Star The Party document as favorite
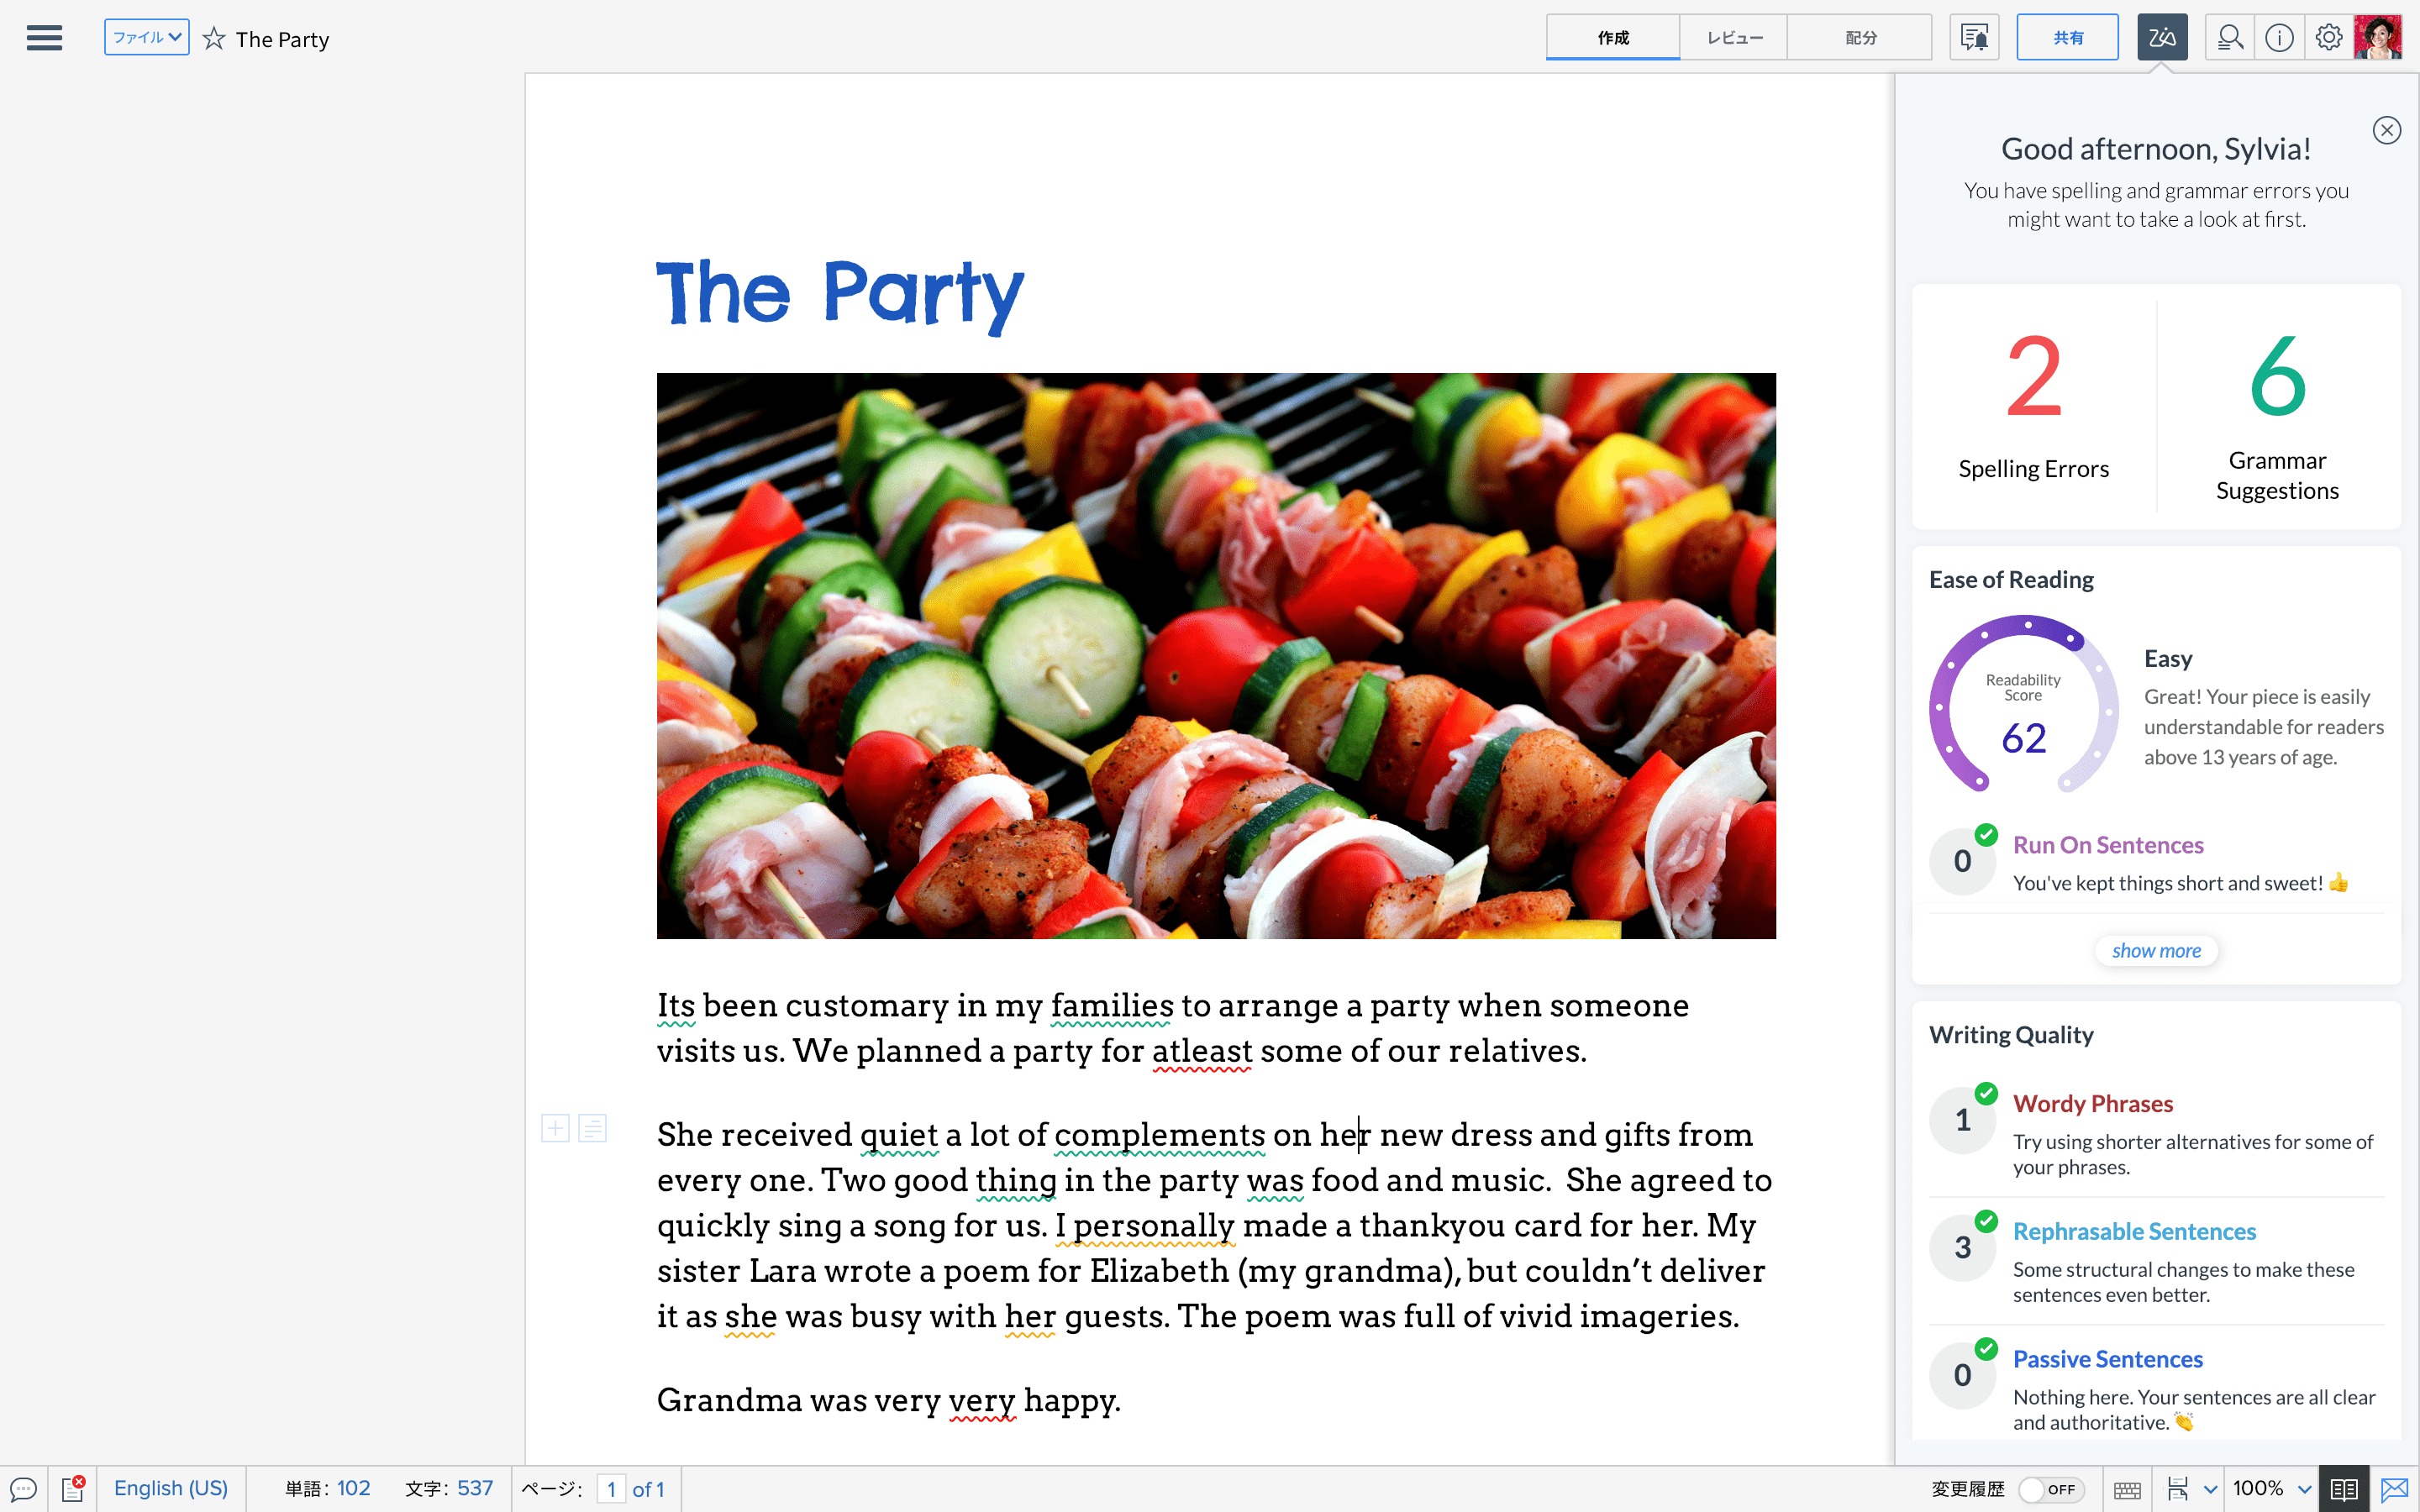The image size is (2420, 1512). point(214,39)
